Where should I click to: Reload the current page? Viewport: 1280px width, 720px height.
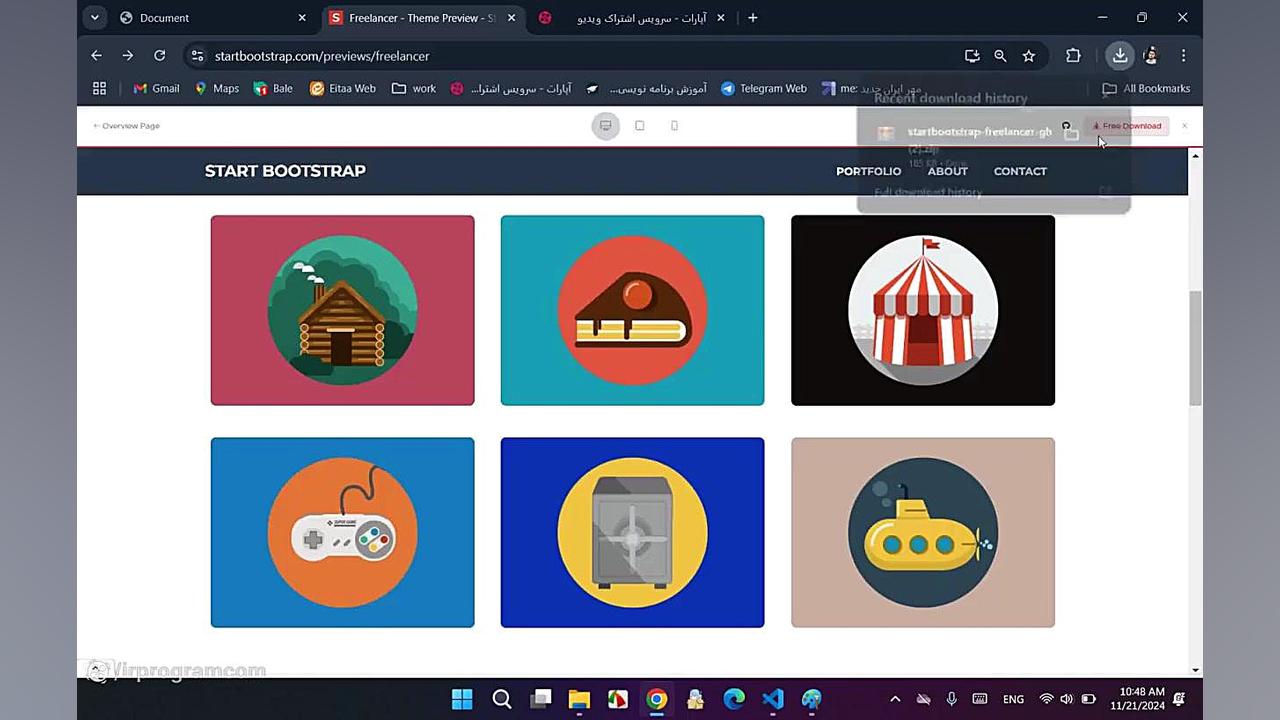(159, 56)
